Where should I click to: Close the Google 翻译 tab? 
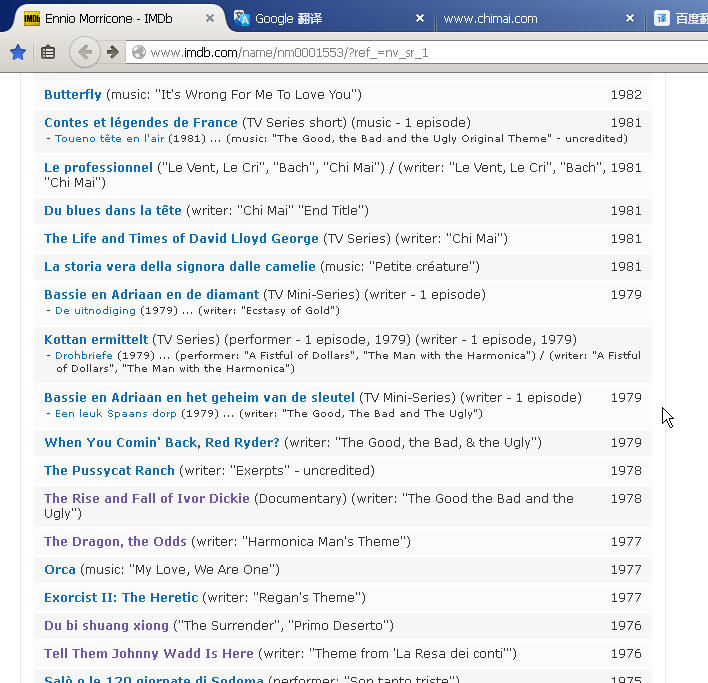pos(420,18)
